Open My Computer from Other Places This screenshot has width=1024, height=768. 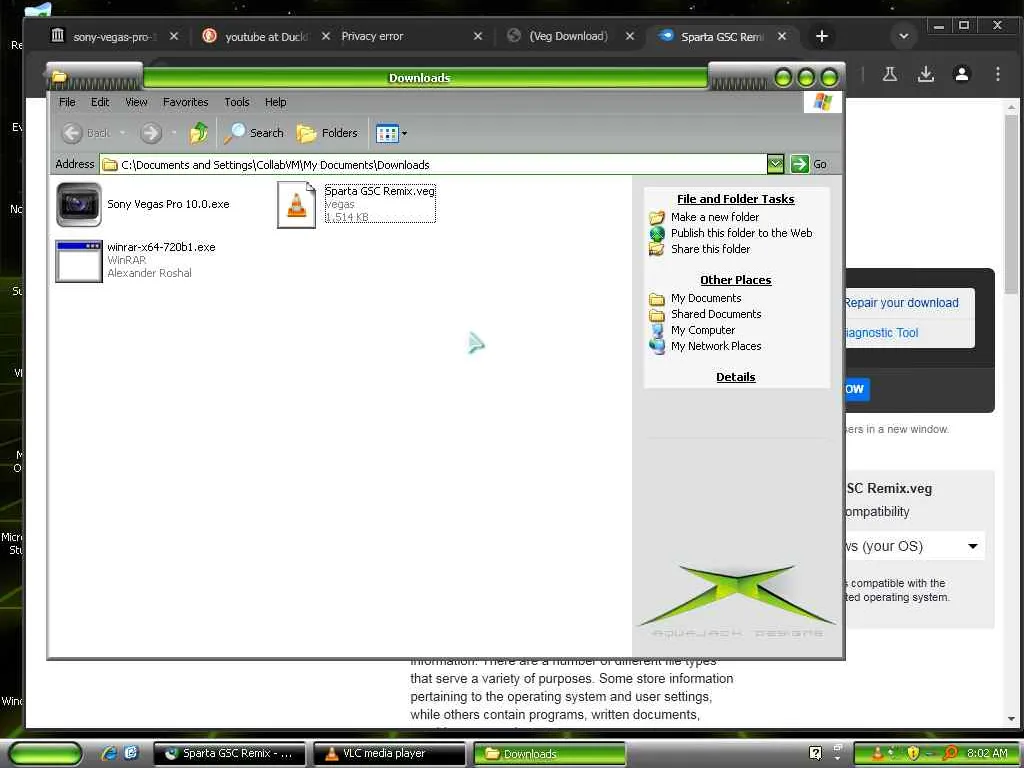703,330
